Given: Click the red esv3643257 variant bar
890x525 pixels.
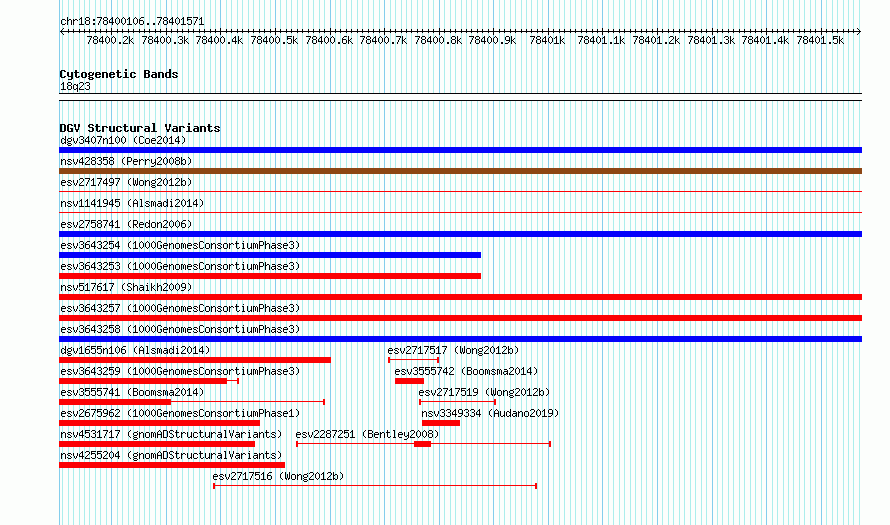Looking at the screenshot, I should 460,318.
